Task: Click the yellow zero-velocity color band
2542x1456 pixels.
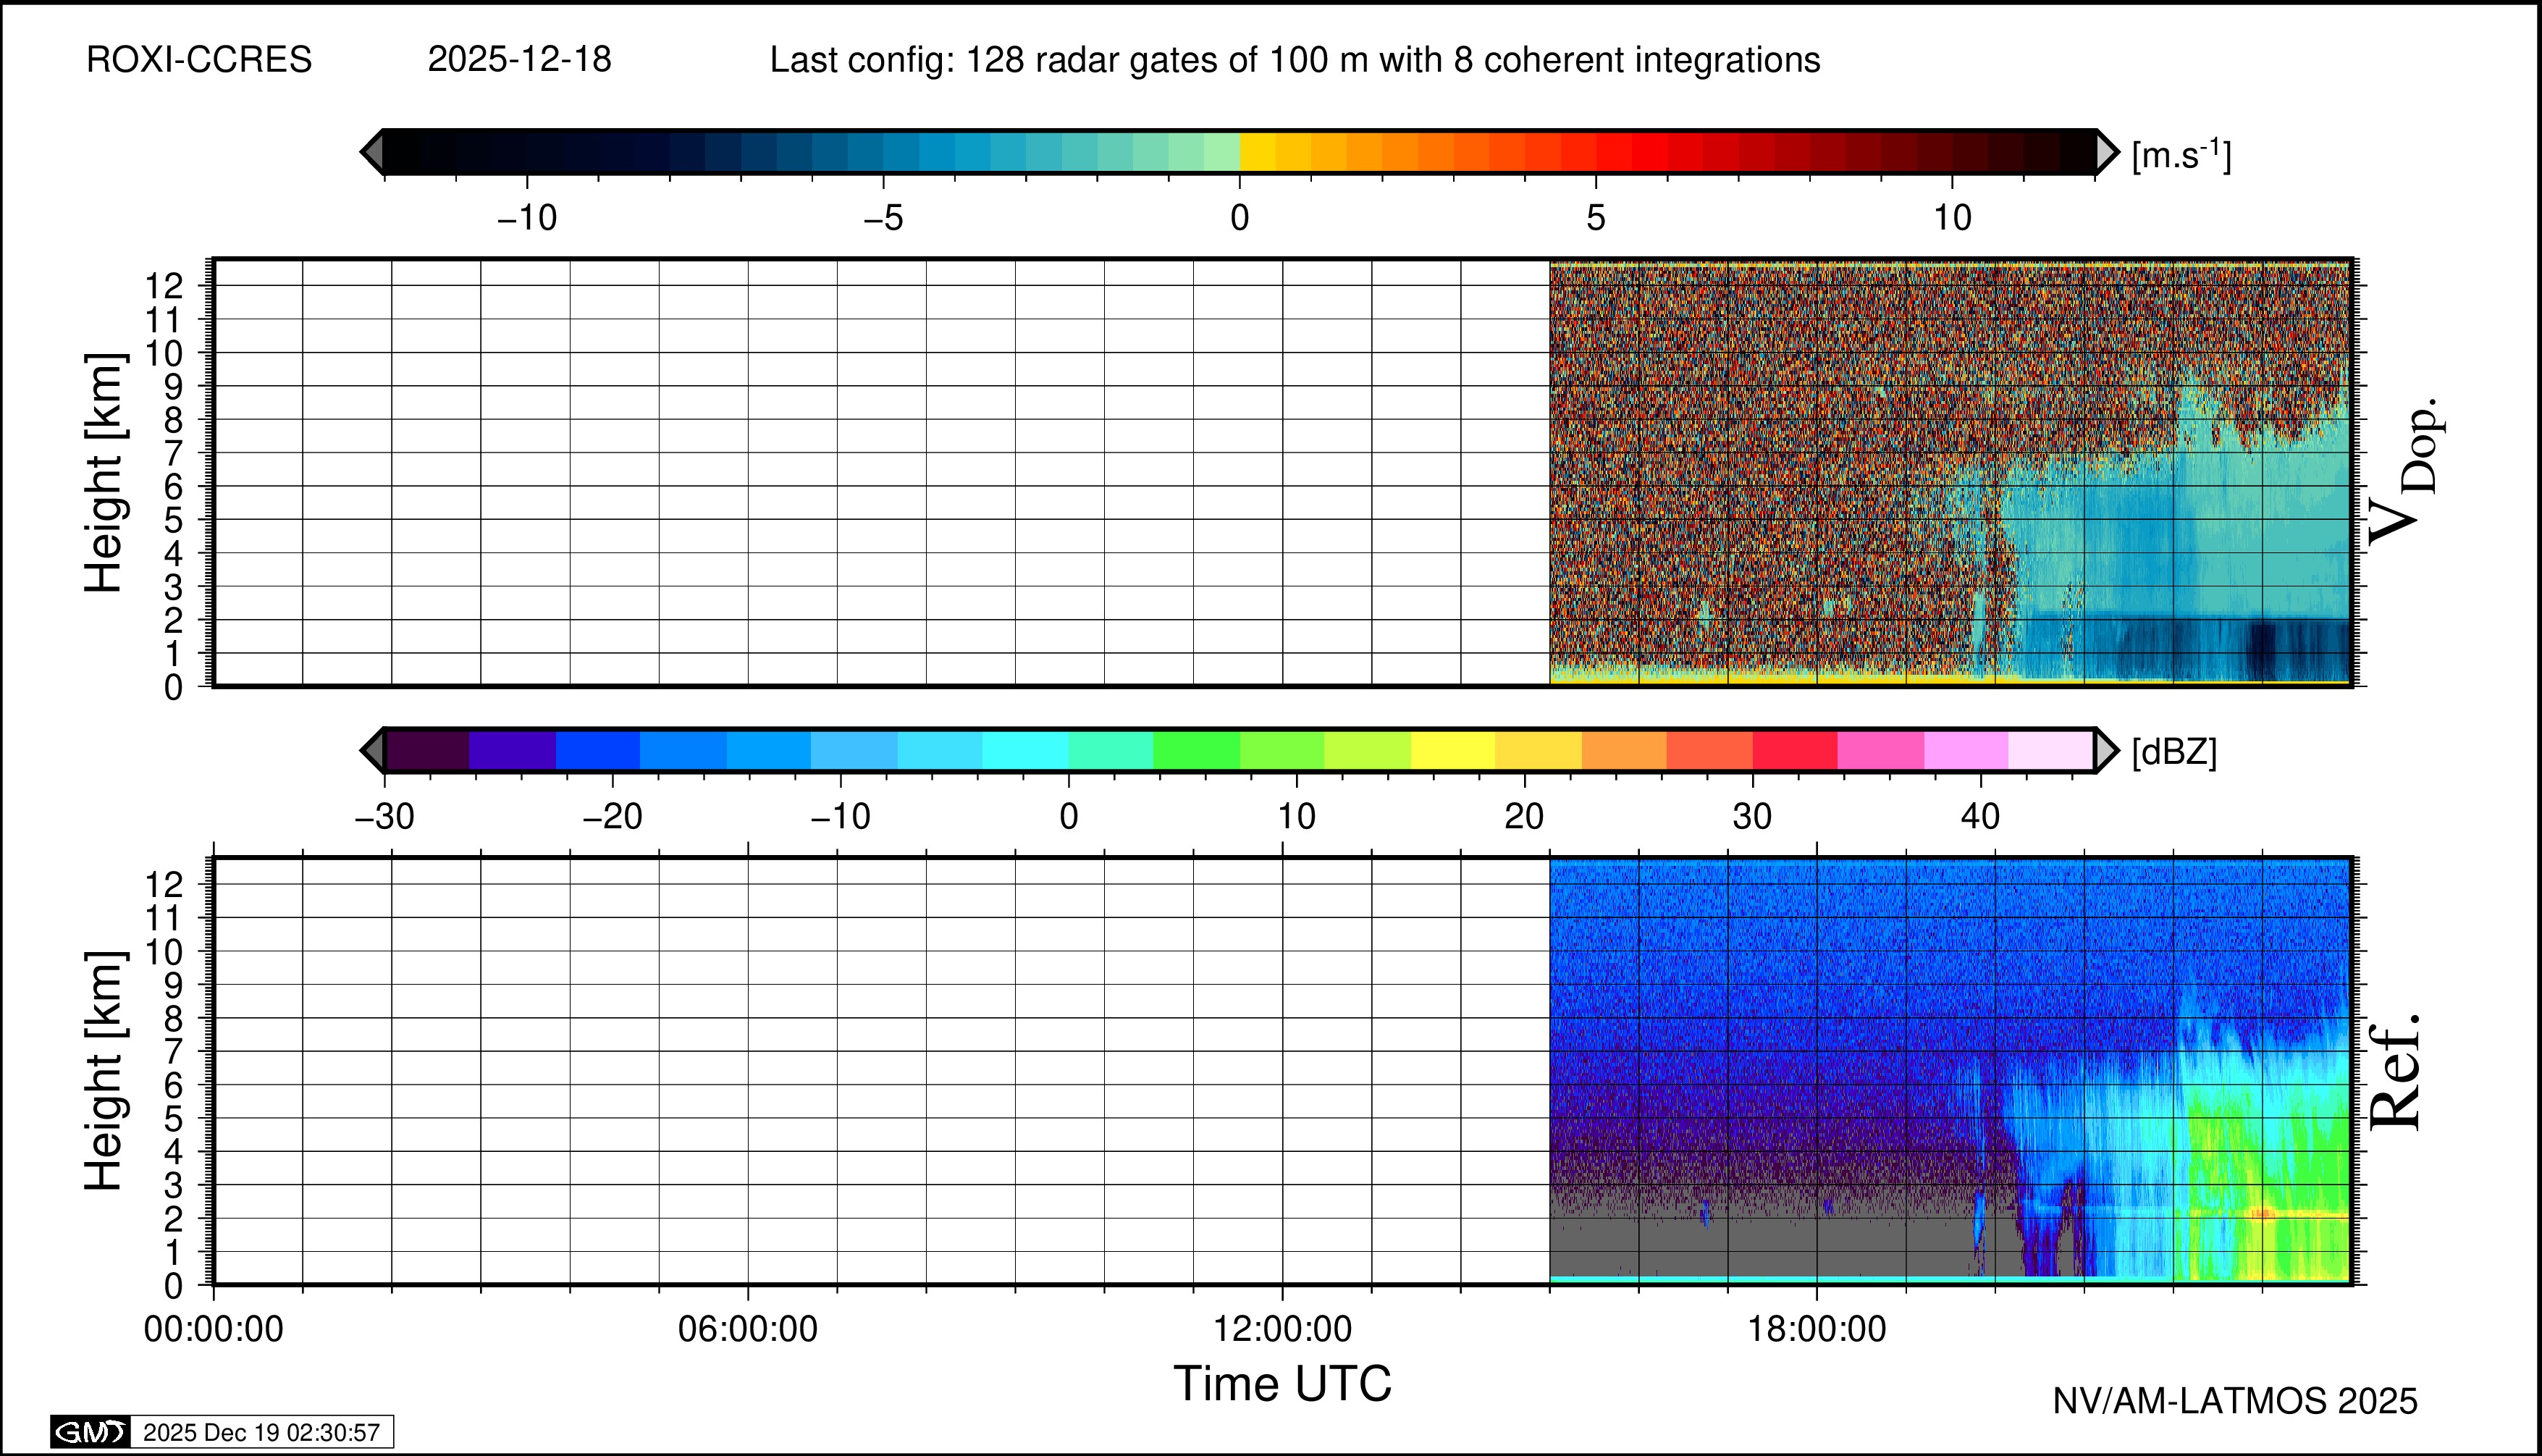Action: click(x=1258, y=152)
